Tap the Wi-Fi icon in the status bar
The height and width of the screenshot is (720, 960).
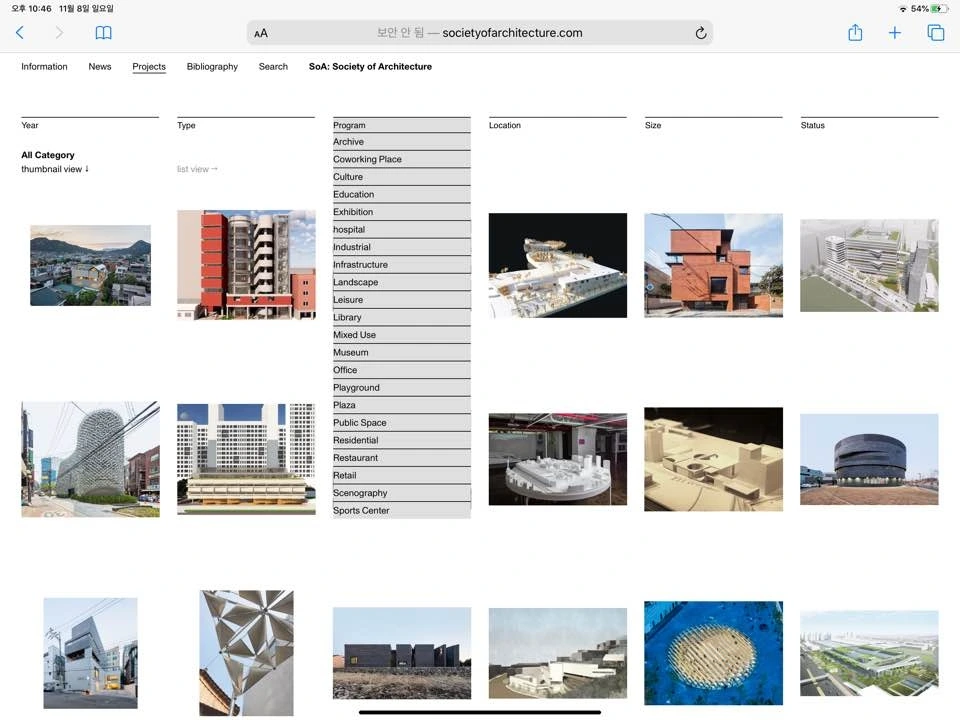pos(902,9)
